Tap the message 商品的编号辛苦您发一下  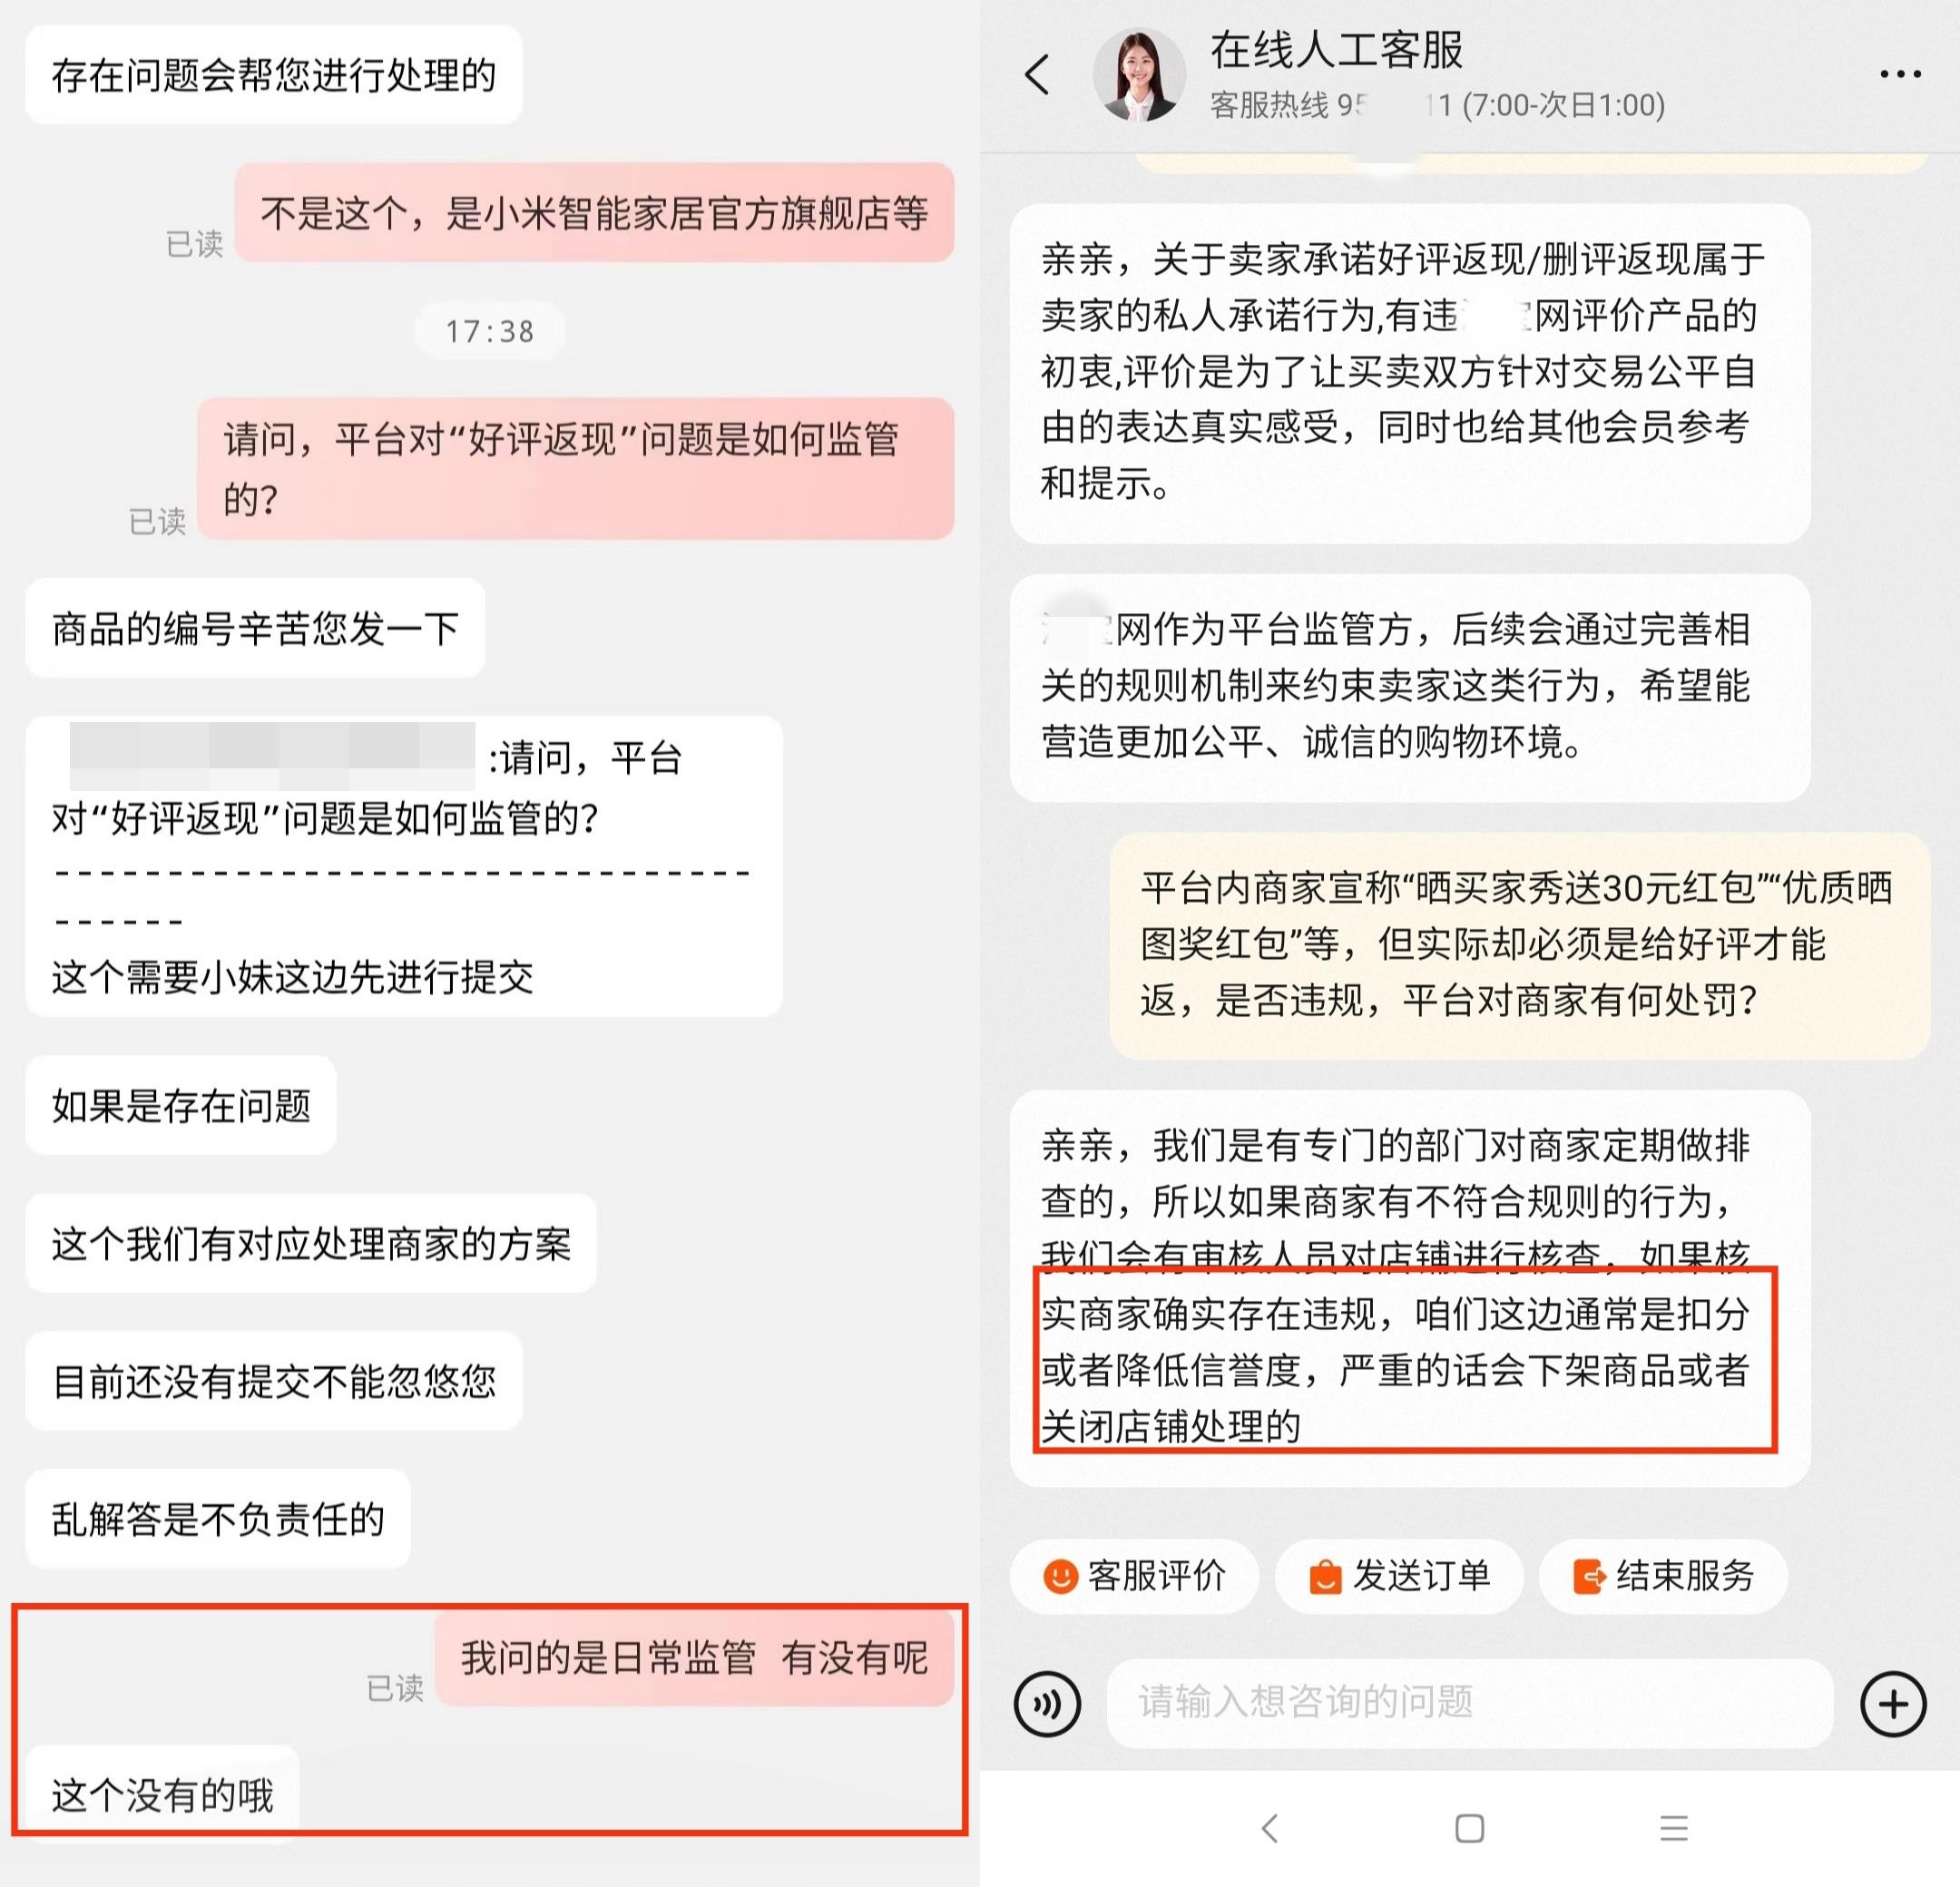click(255, 628)
